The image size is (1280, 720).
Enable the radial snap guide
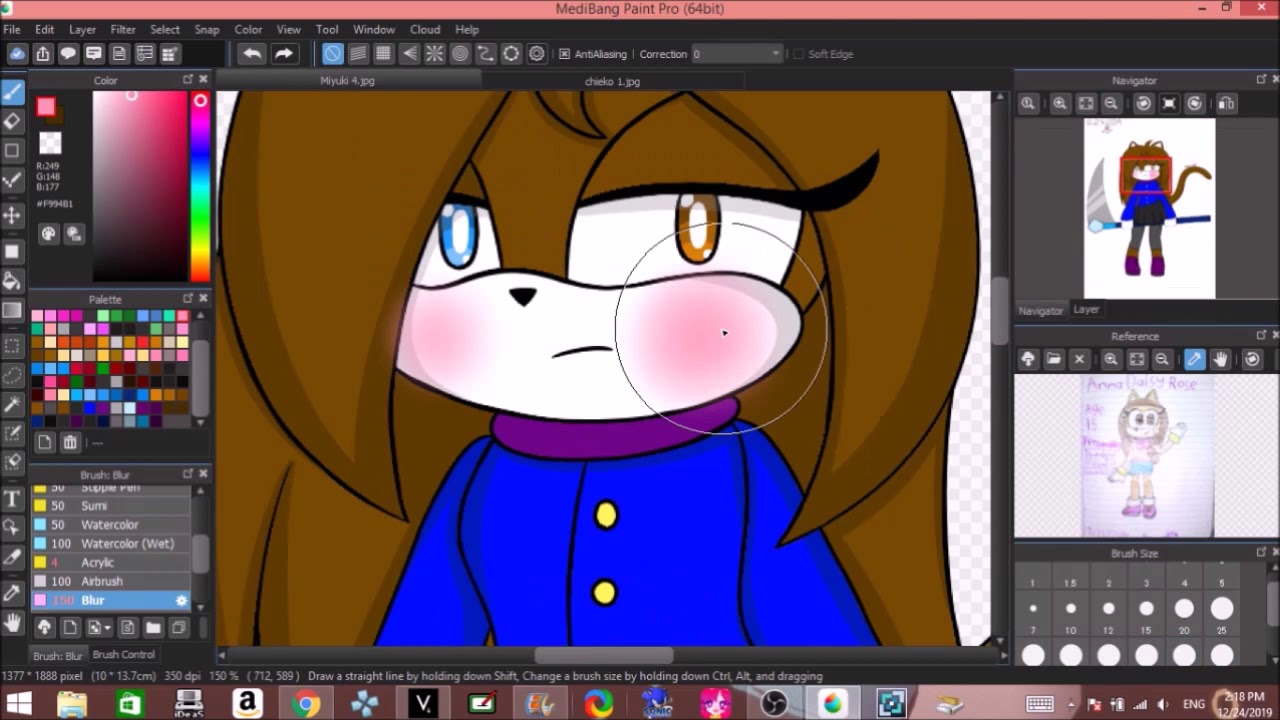point(435,54)
